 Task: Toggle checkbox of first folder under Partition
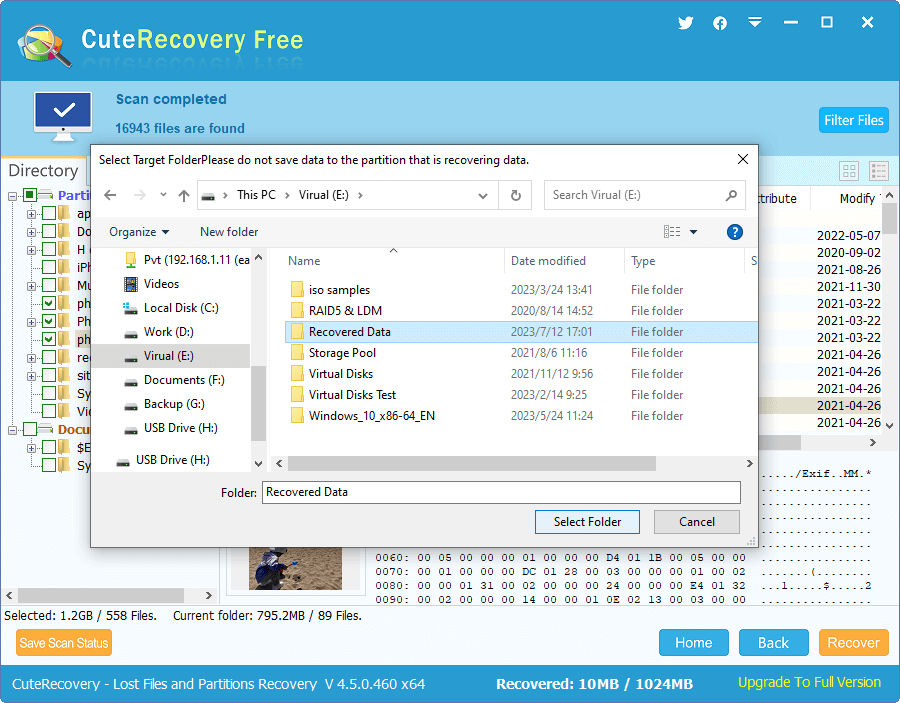[48, 213]
